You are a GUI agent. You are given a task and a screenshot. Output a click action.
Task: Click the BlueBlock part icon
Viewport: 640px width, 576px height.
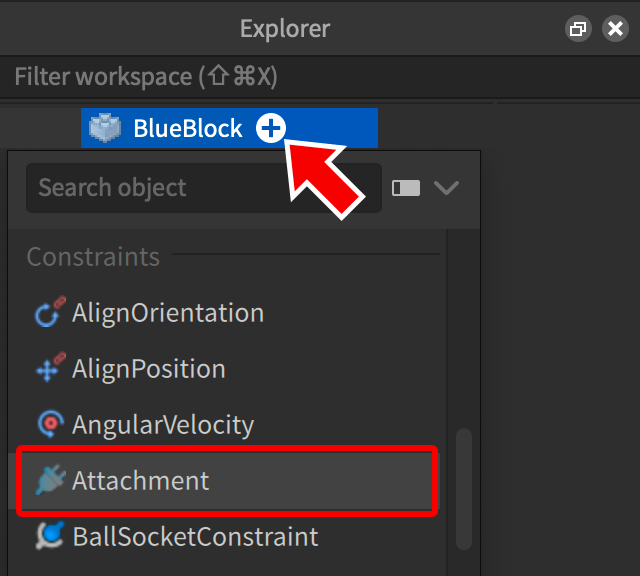coord(105,128)
